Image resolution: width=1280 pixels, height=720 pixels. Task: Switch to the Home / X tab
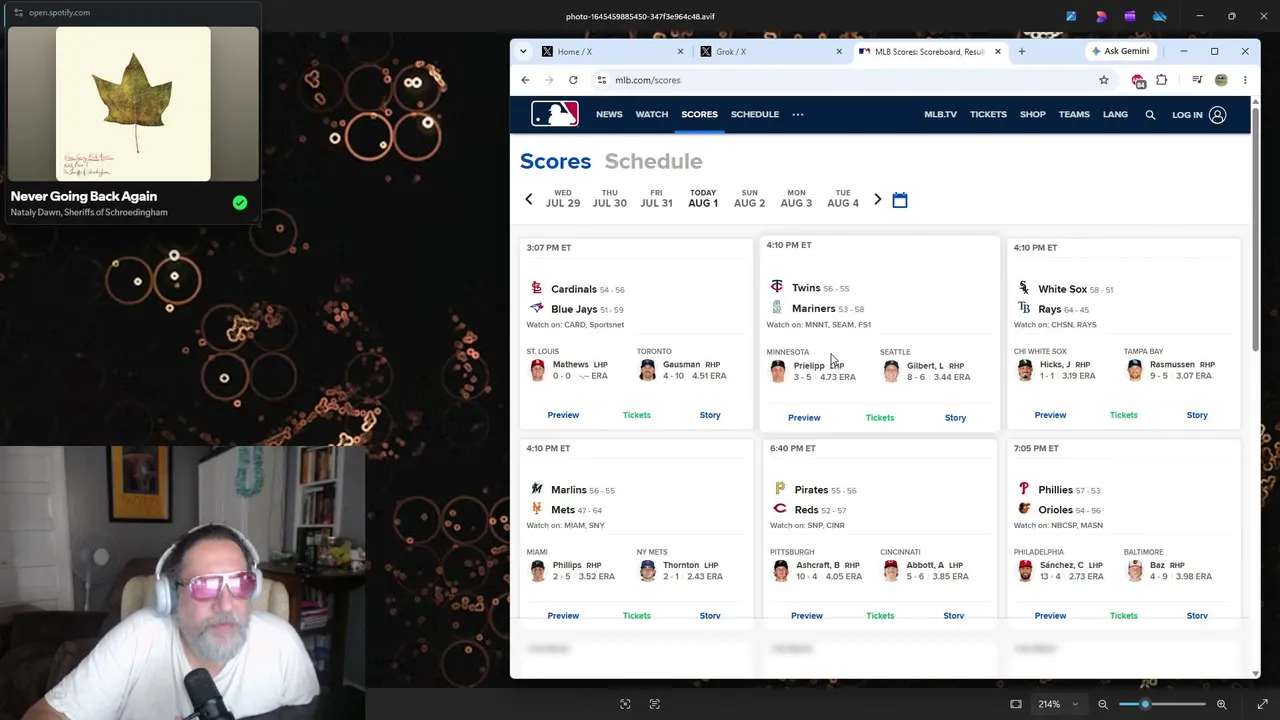(611, 52)
